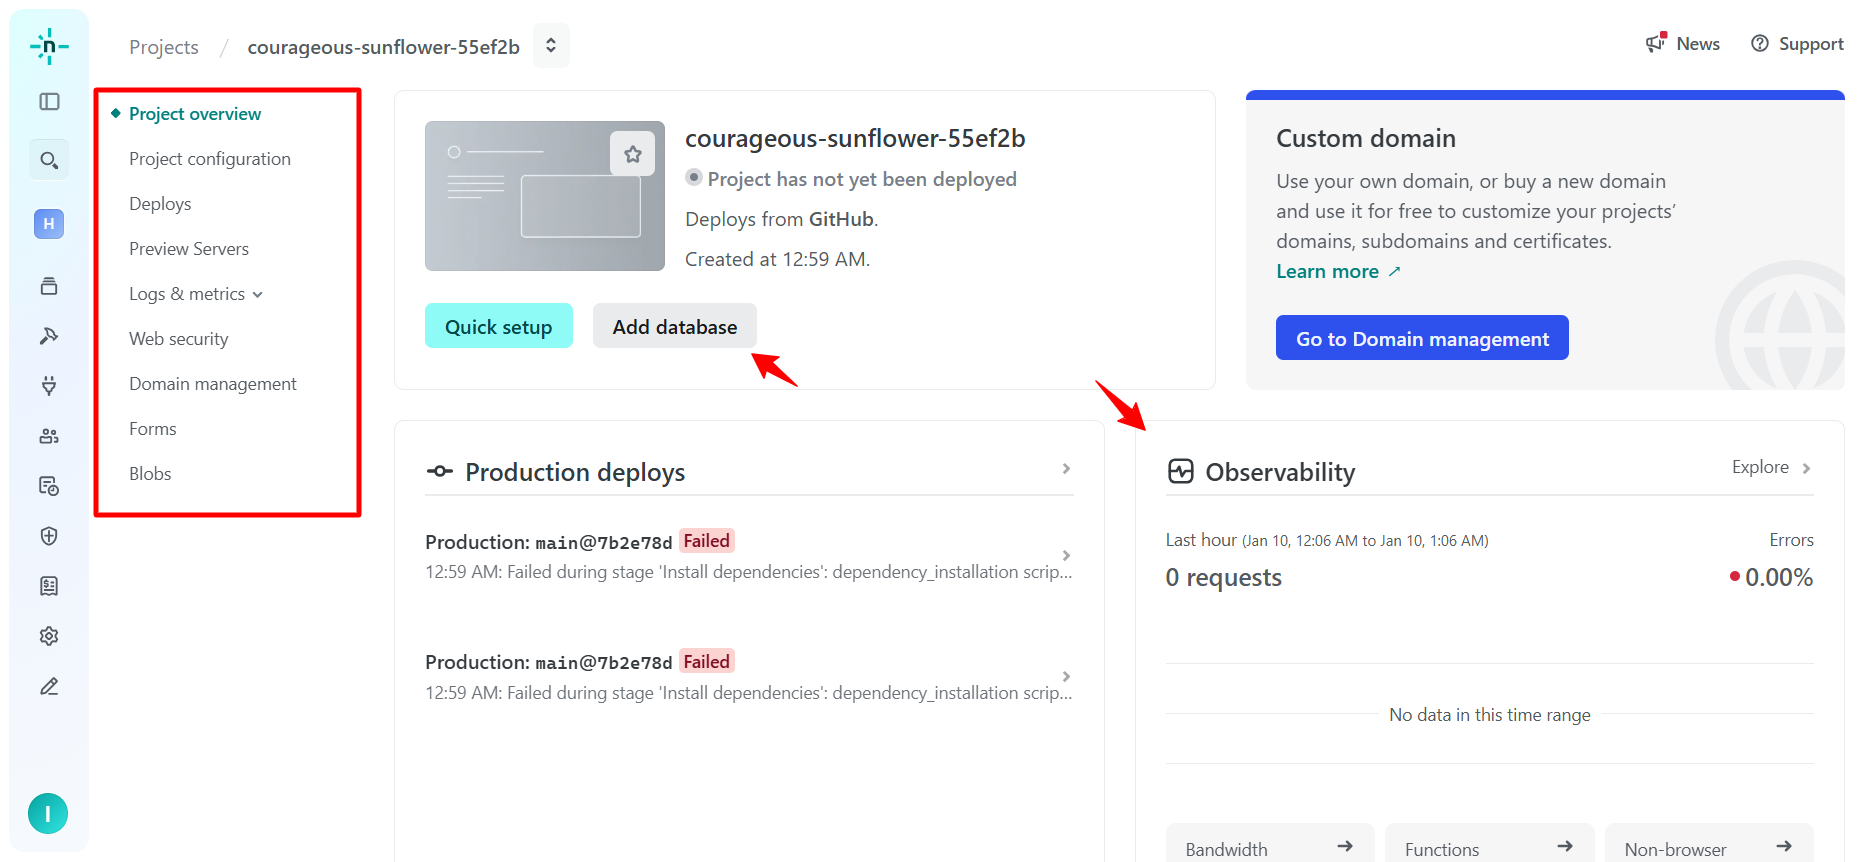Open Forms page
The height and width of the screenshot is (862, 1870).
[153, 429]
